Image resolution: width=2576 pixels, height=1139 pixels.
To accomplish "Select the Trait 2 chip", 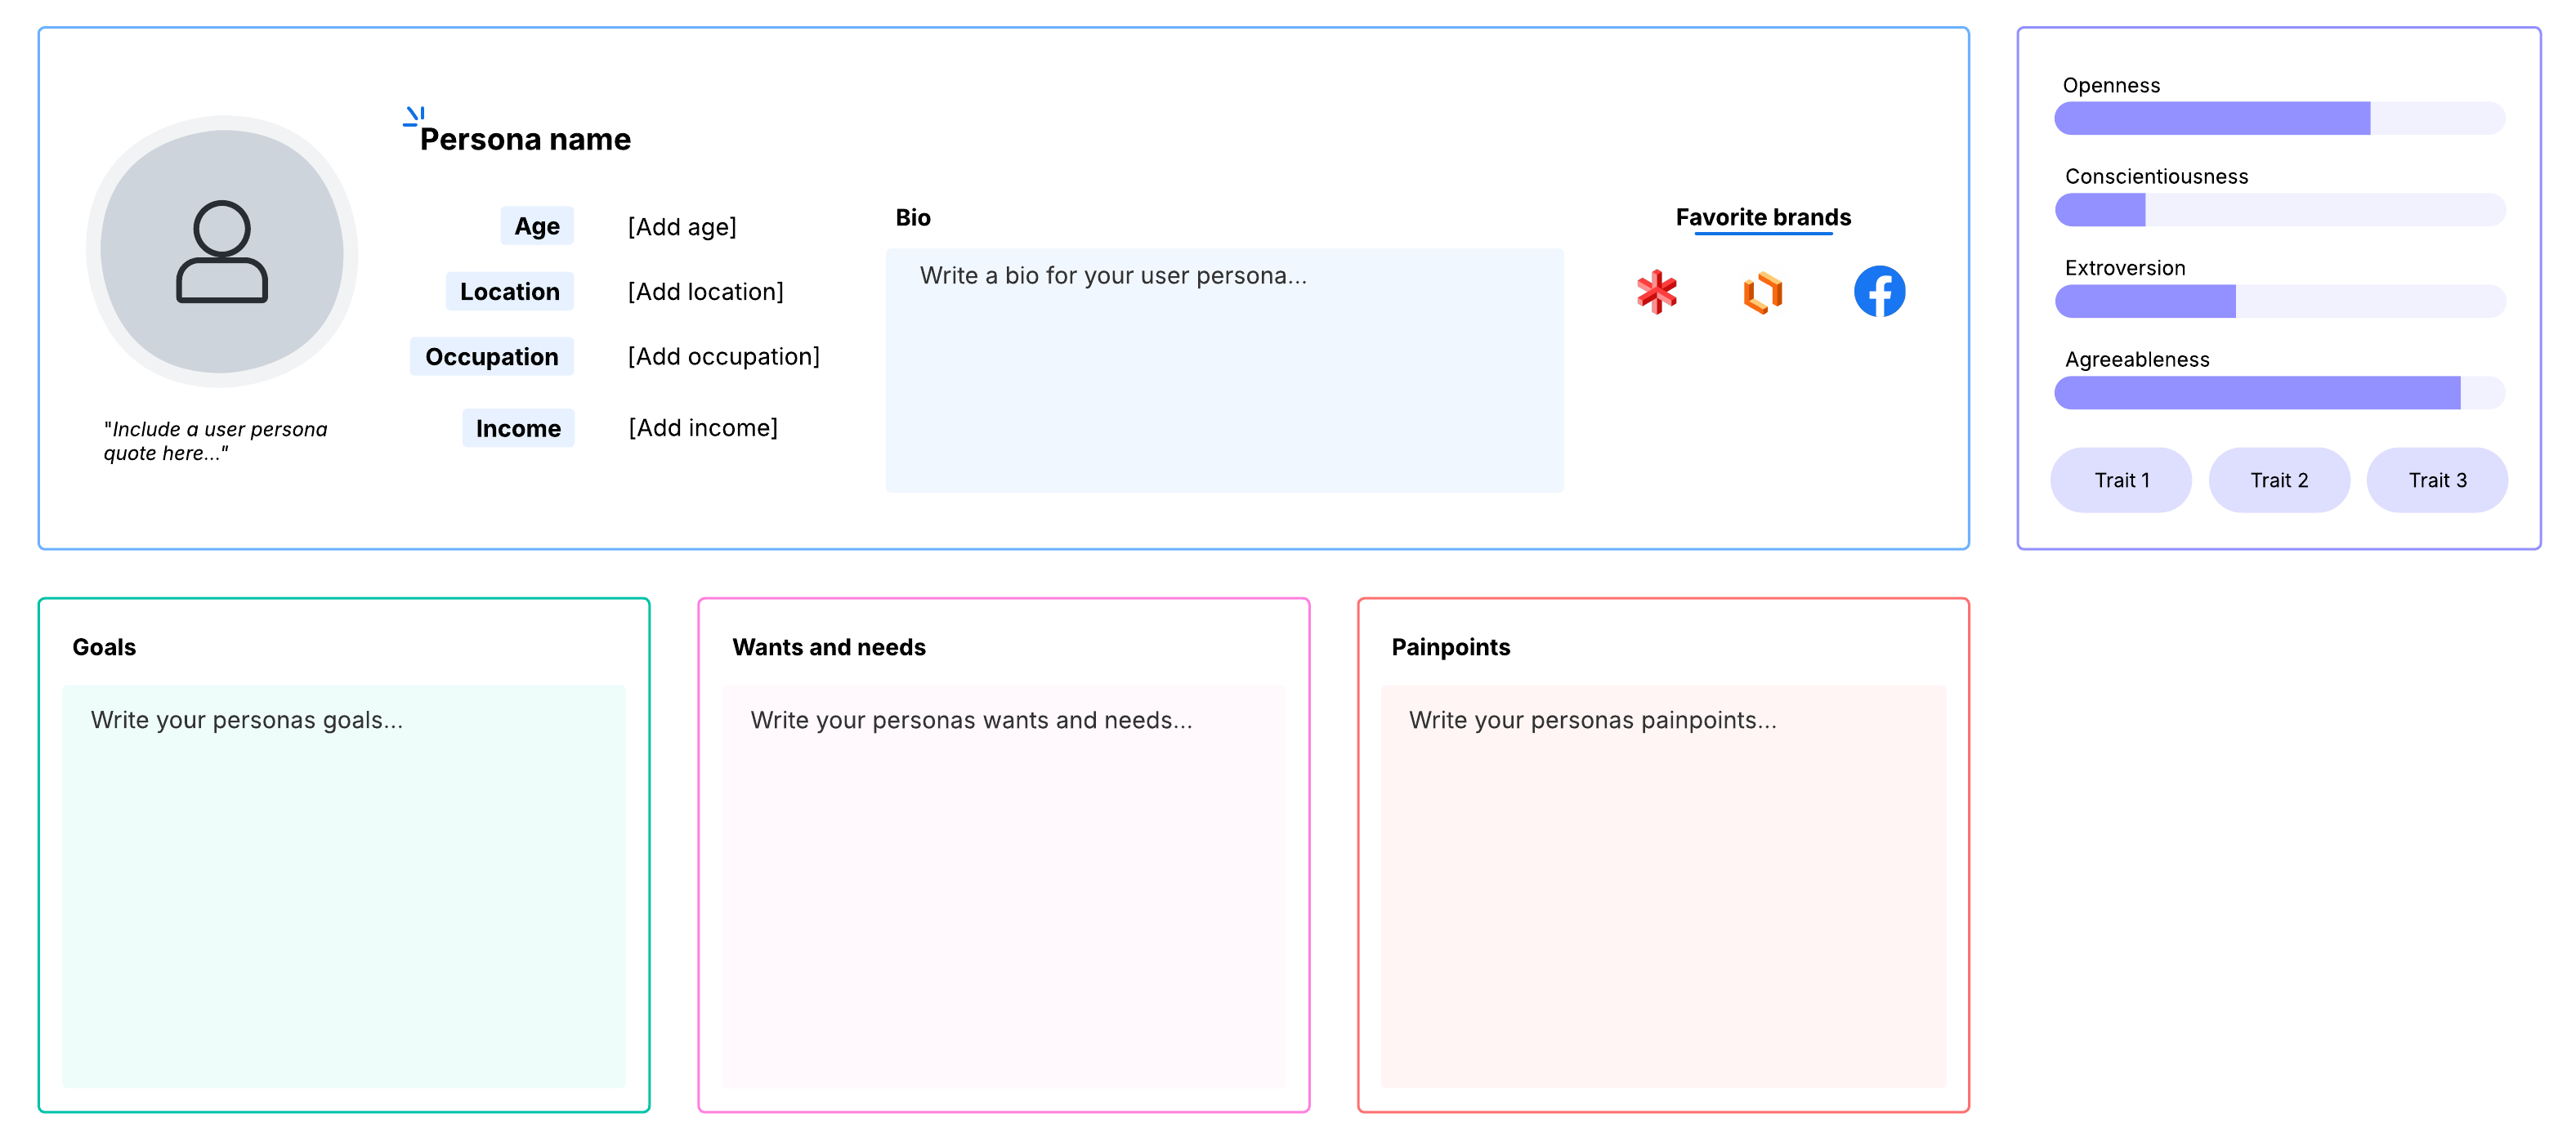I will (2279, 480).
